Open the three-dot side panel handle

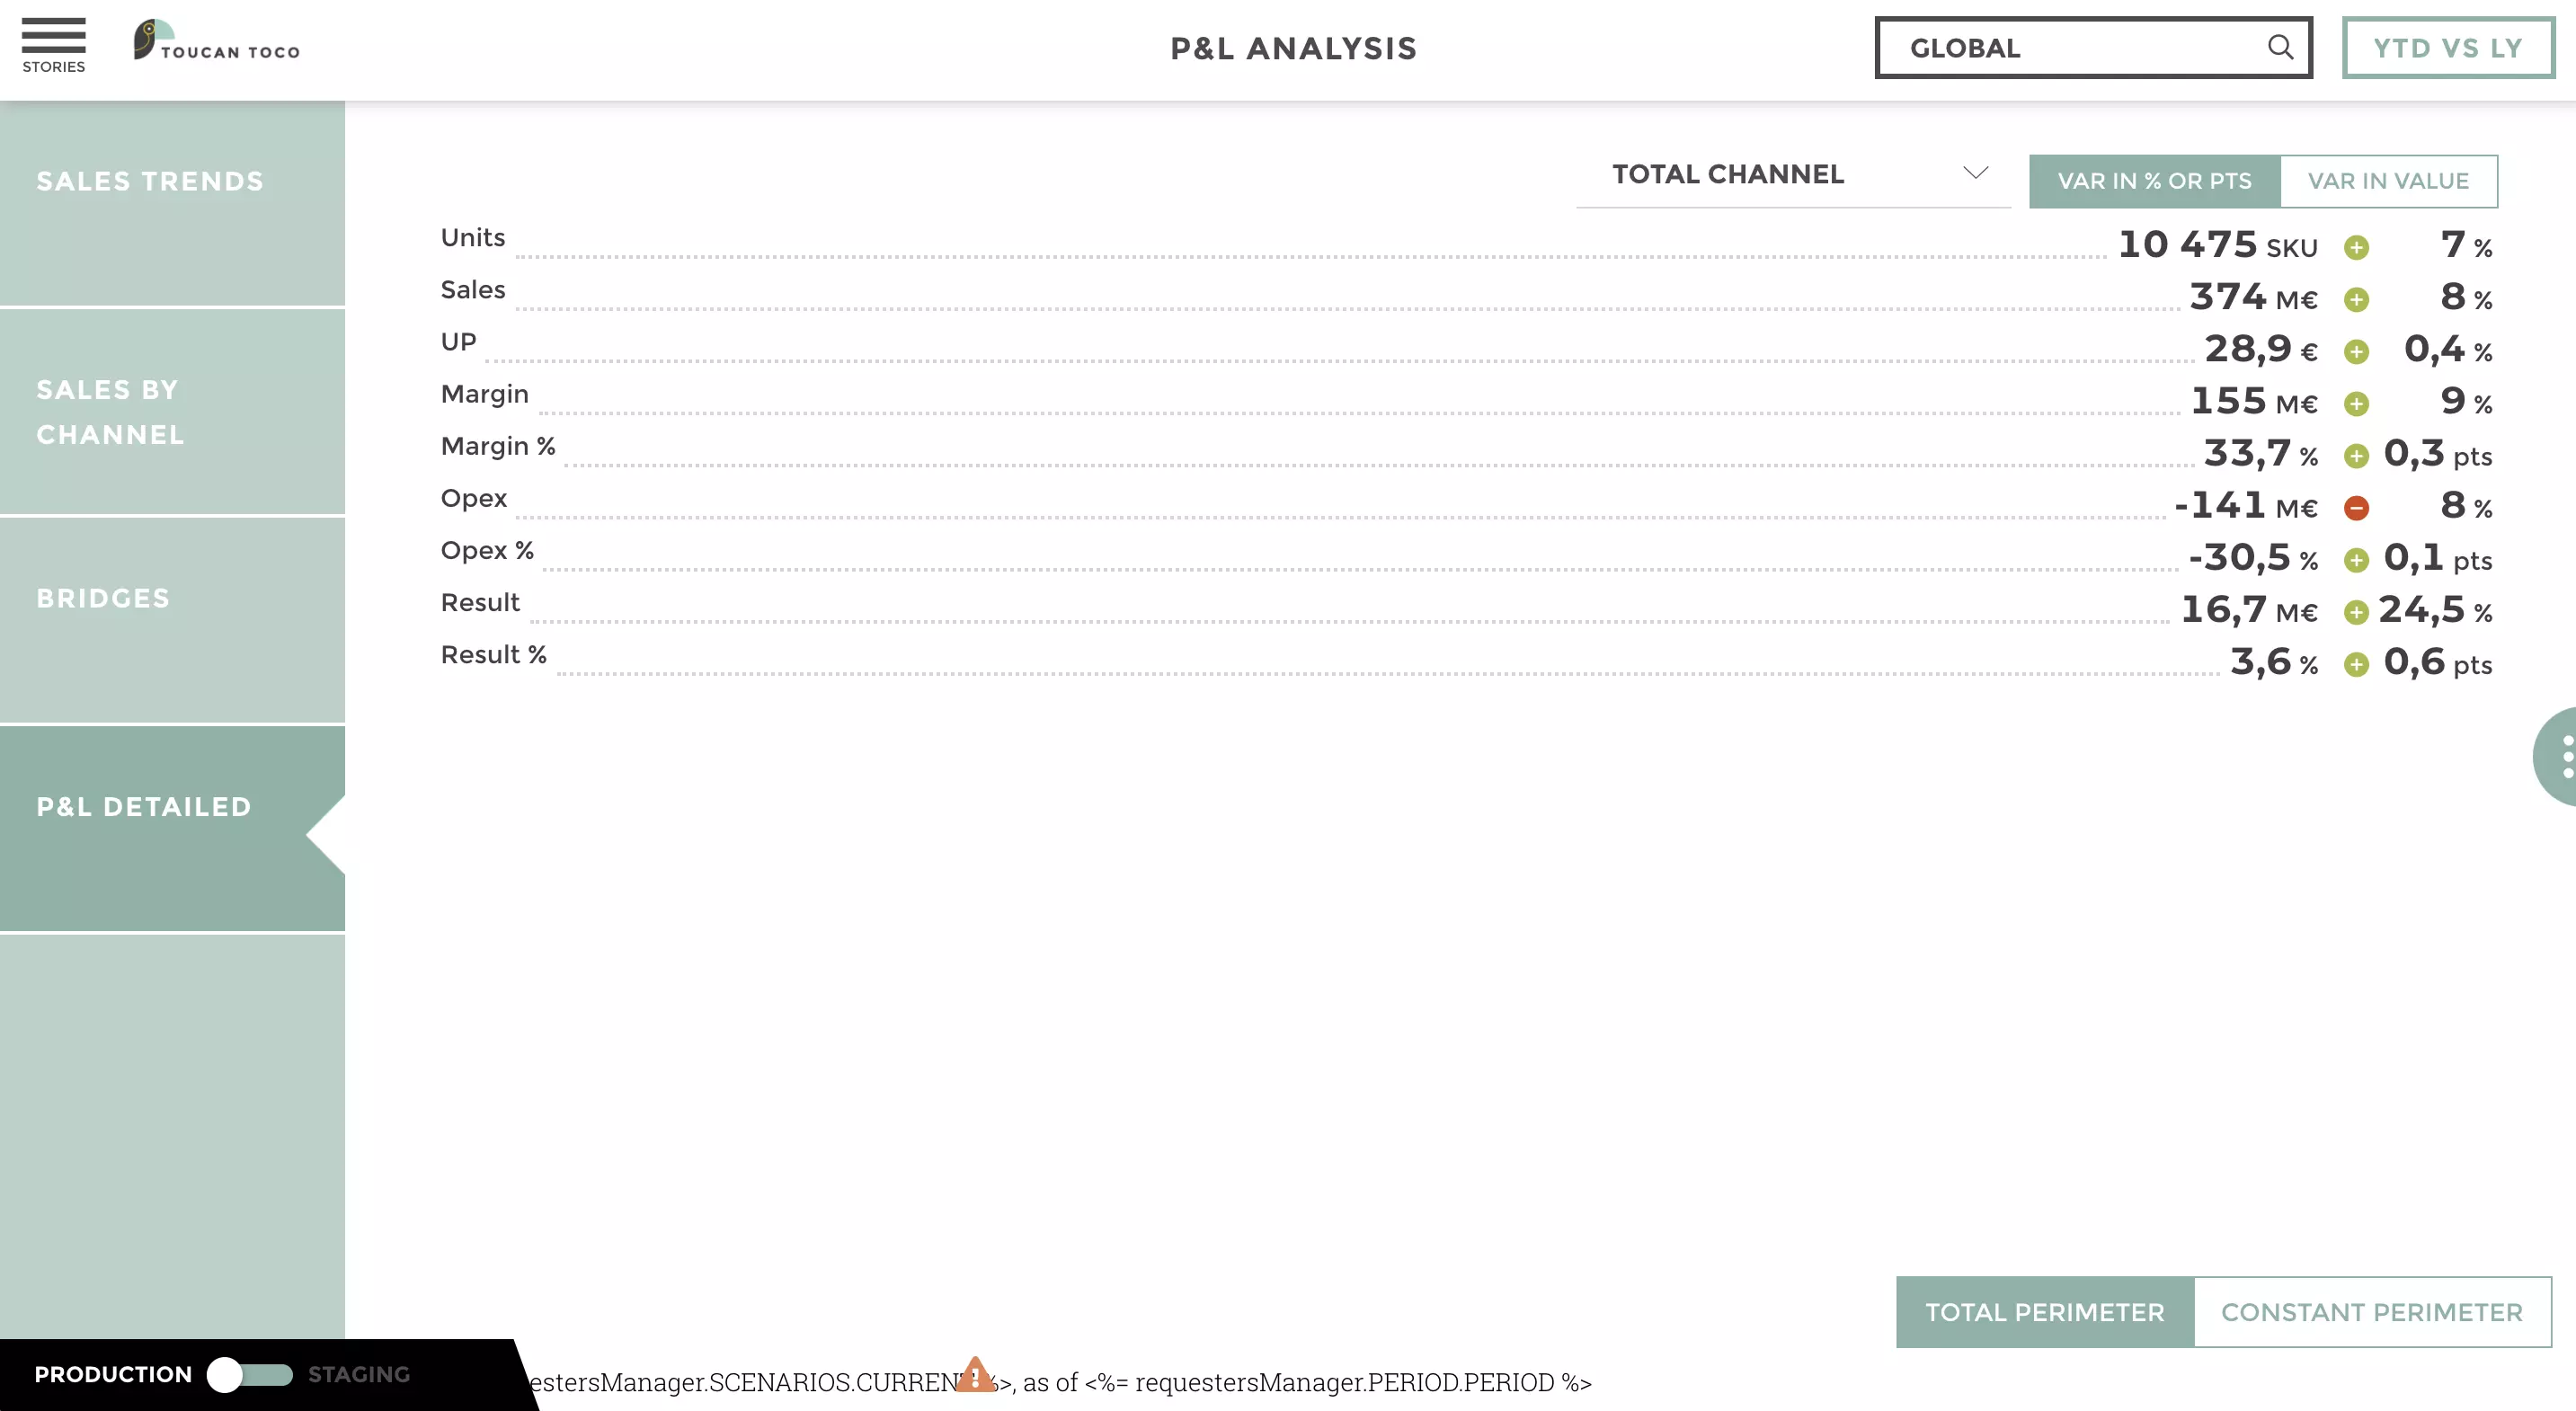click(2557, 756)
